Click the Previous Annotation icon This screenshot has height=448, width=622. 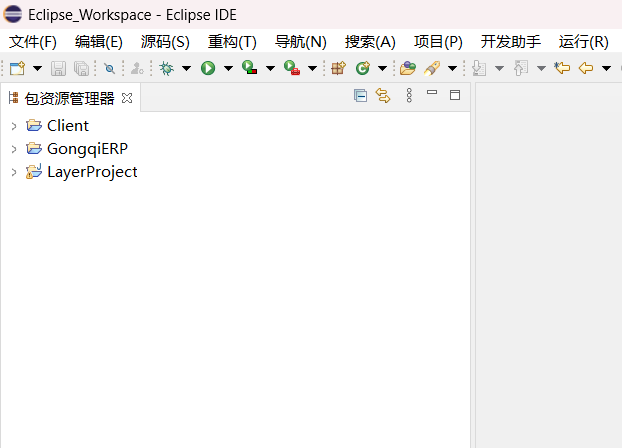(x=521, y=68)
